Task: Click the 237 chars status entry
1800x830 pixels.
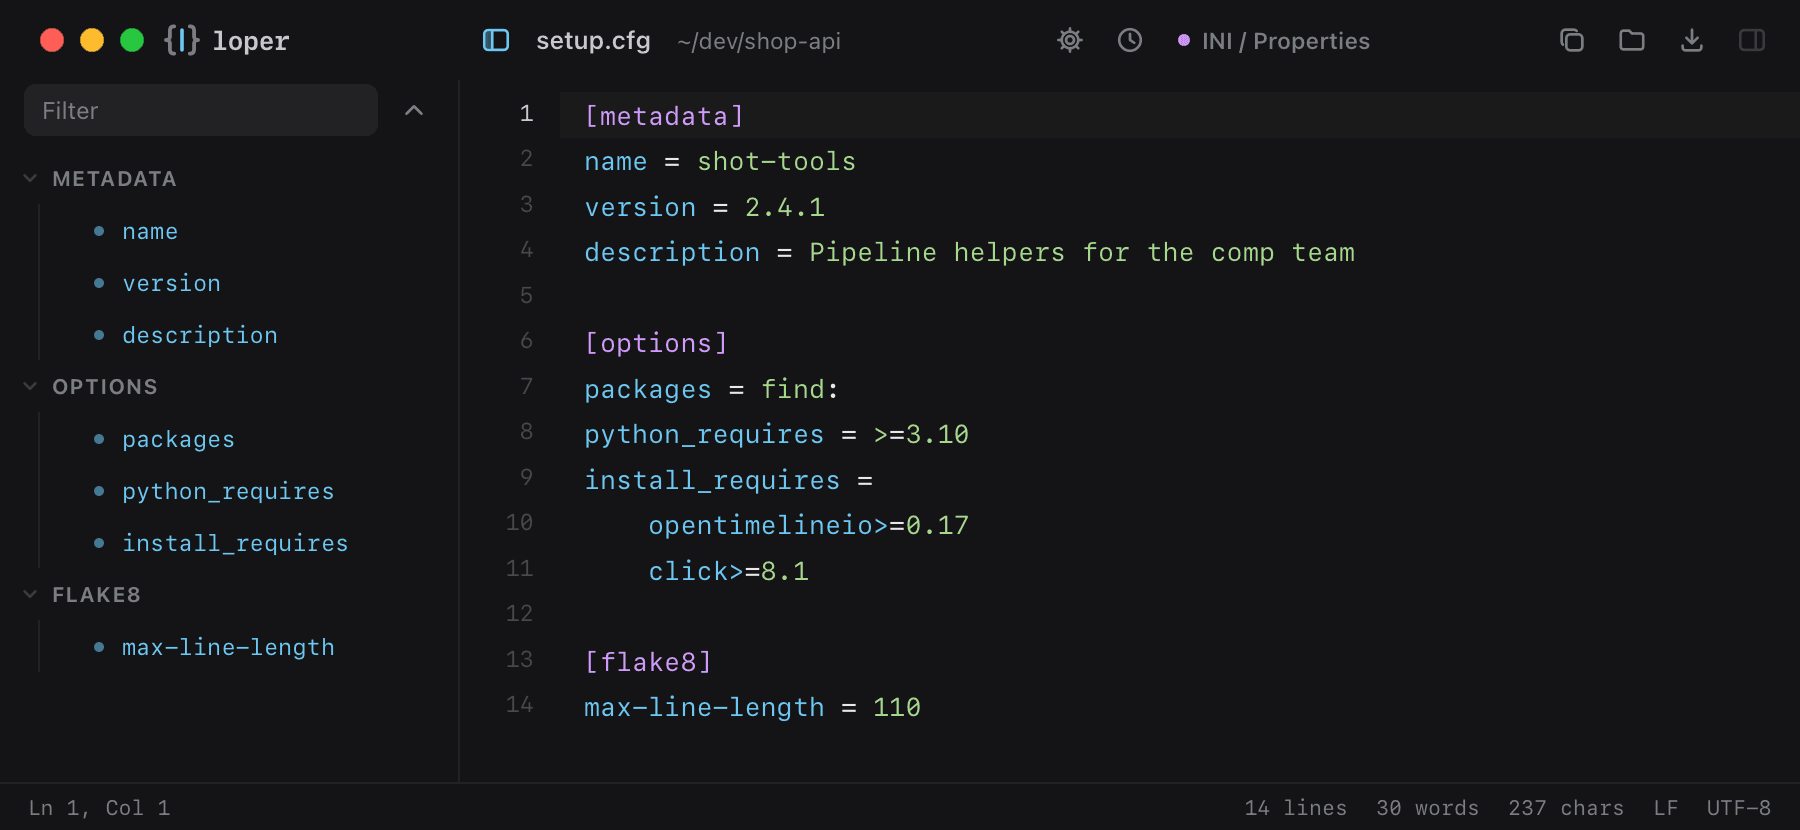Action: pyautogui.click(x=1566, y=808)
